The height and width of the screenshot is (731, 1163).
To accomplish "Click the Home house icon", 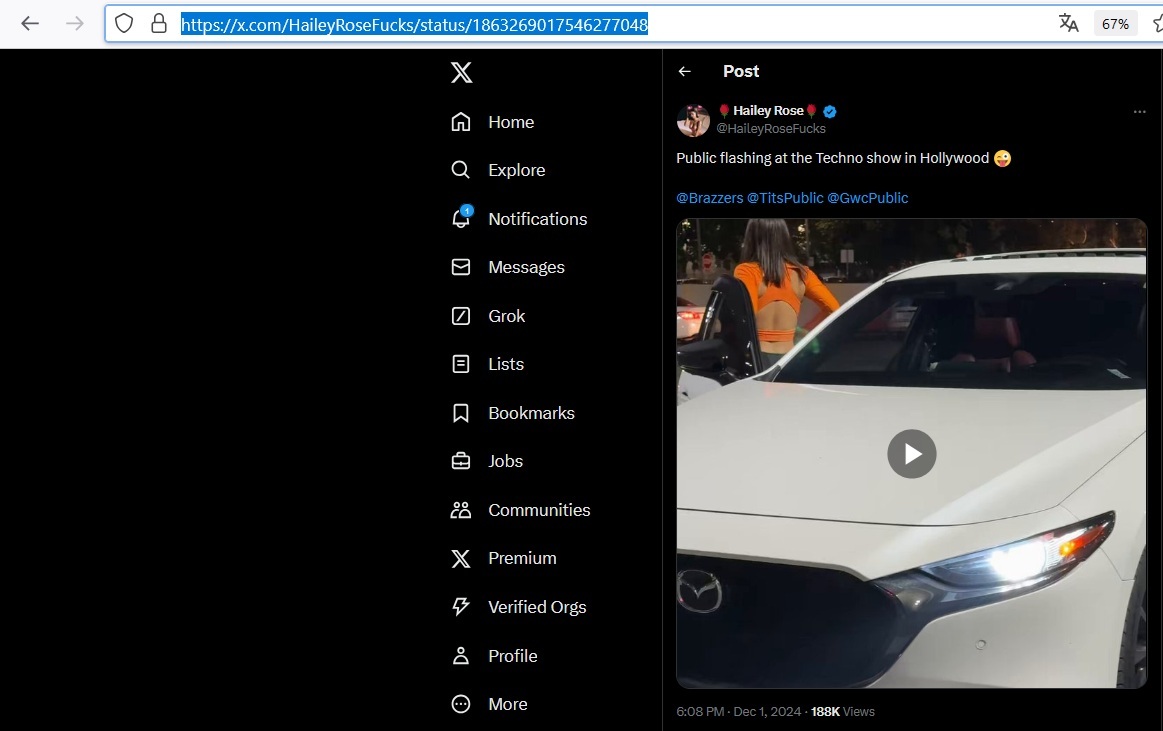I will (x=461, y=122).
